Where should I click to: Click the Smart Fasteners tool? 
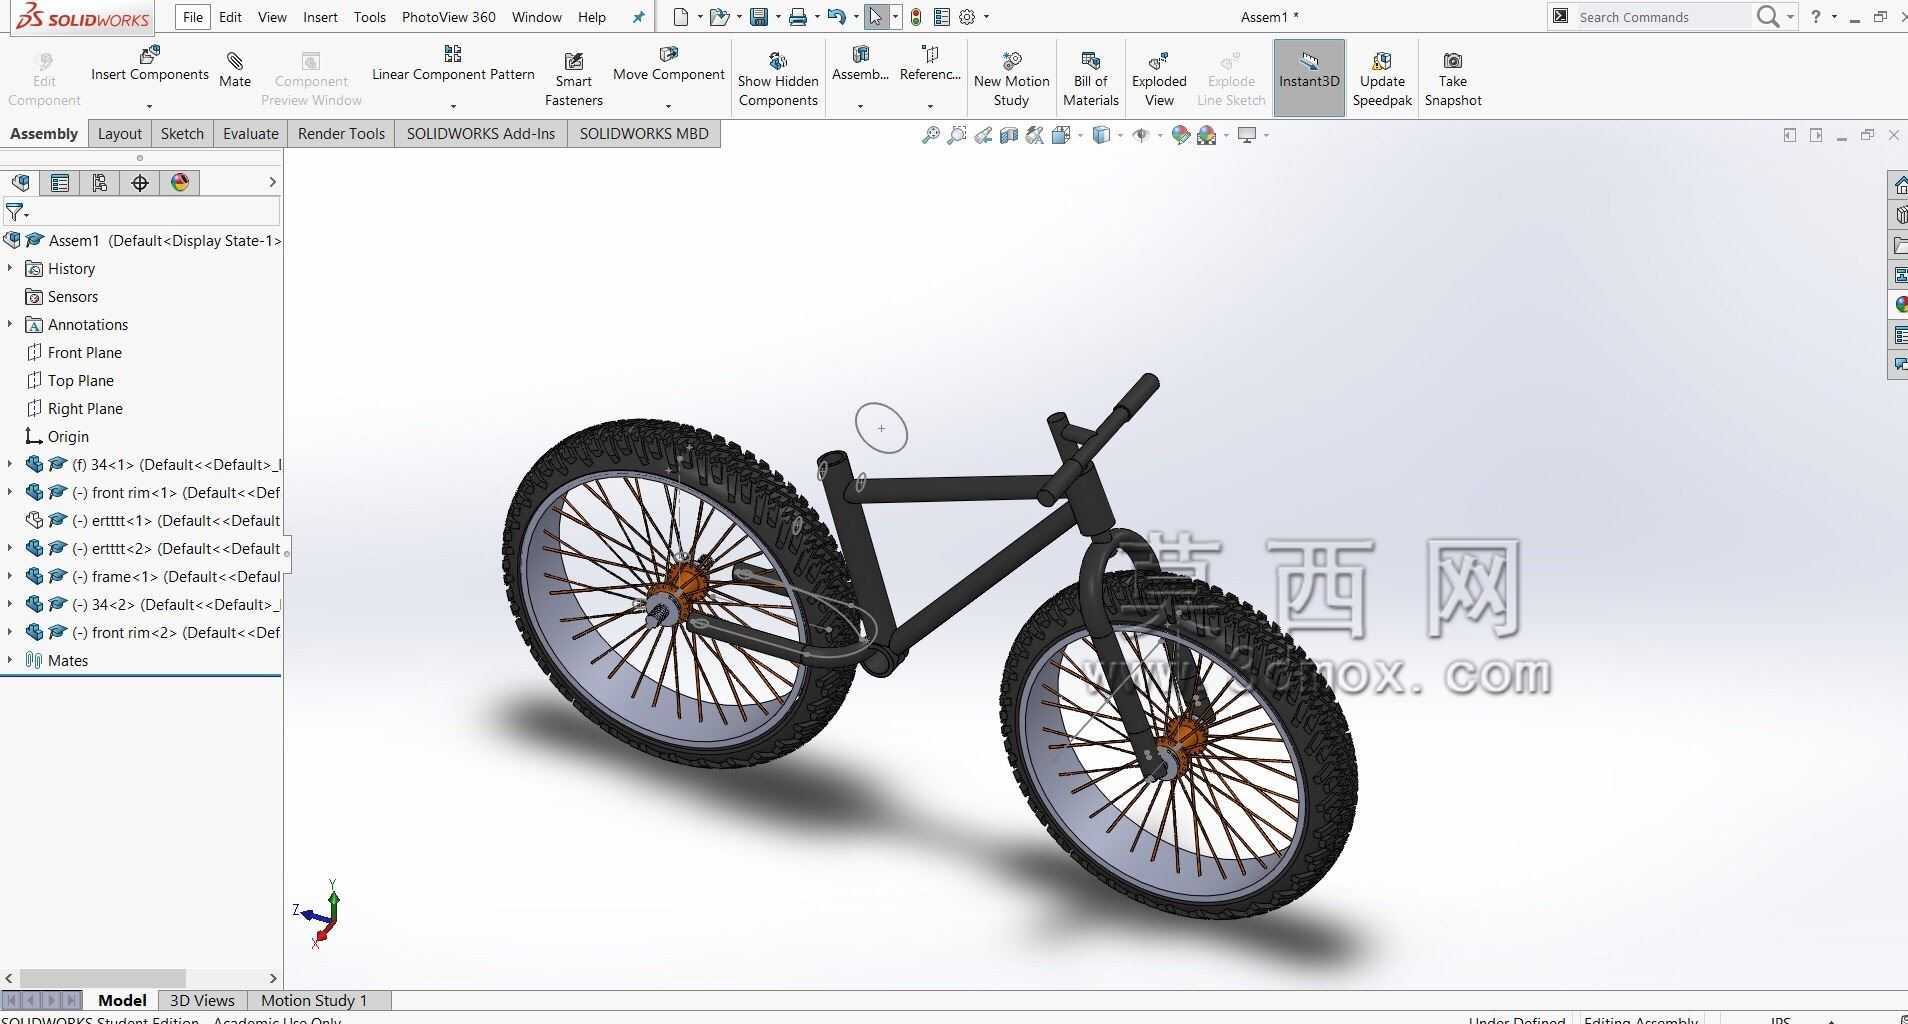[x=574, y=79]
